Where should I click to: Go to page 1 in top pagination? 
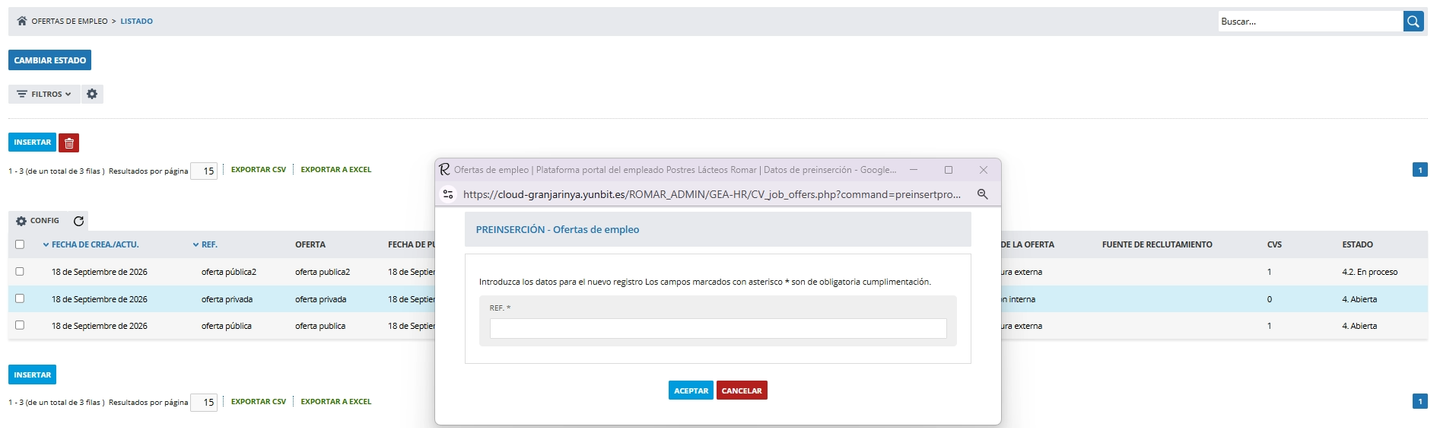(x=1420, y=170)
